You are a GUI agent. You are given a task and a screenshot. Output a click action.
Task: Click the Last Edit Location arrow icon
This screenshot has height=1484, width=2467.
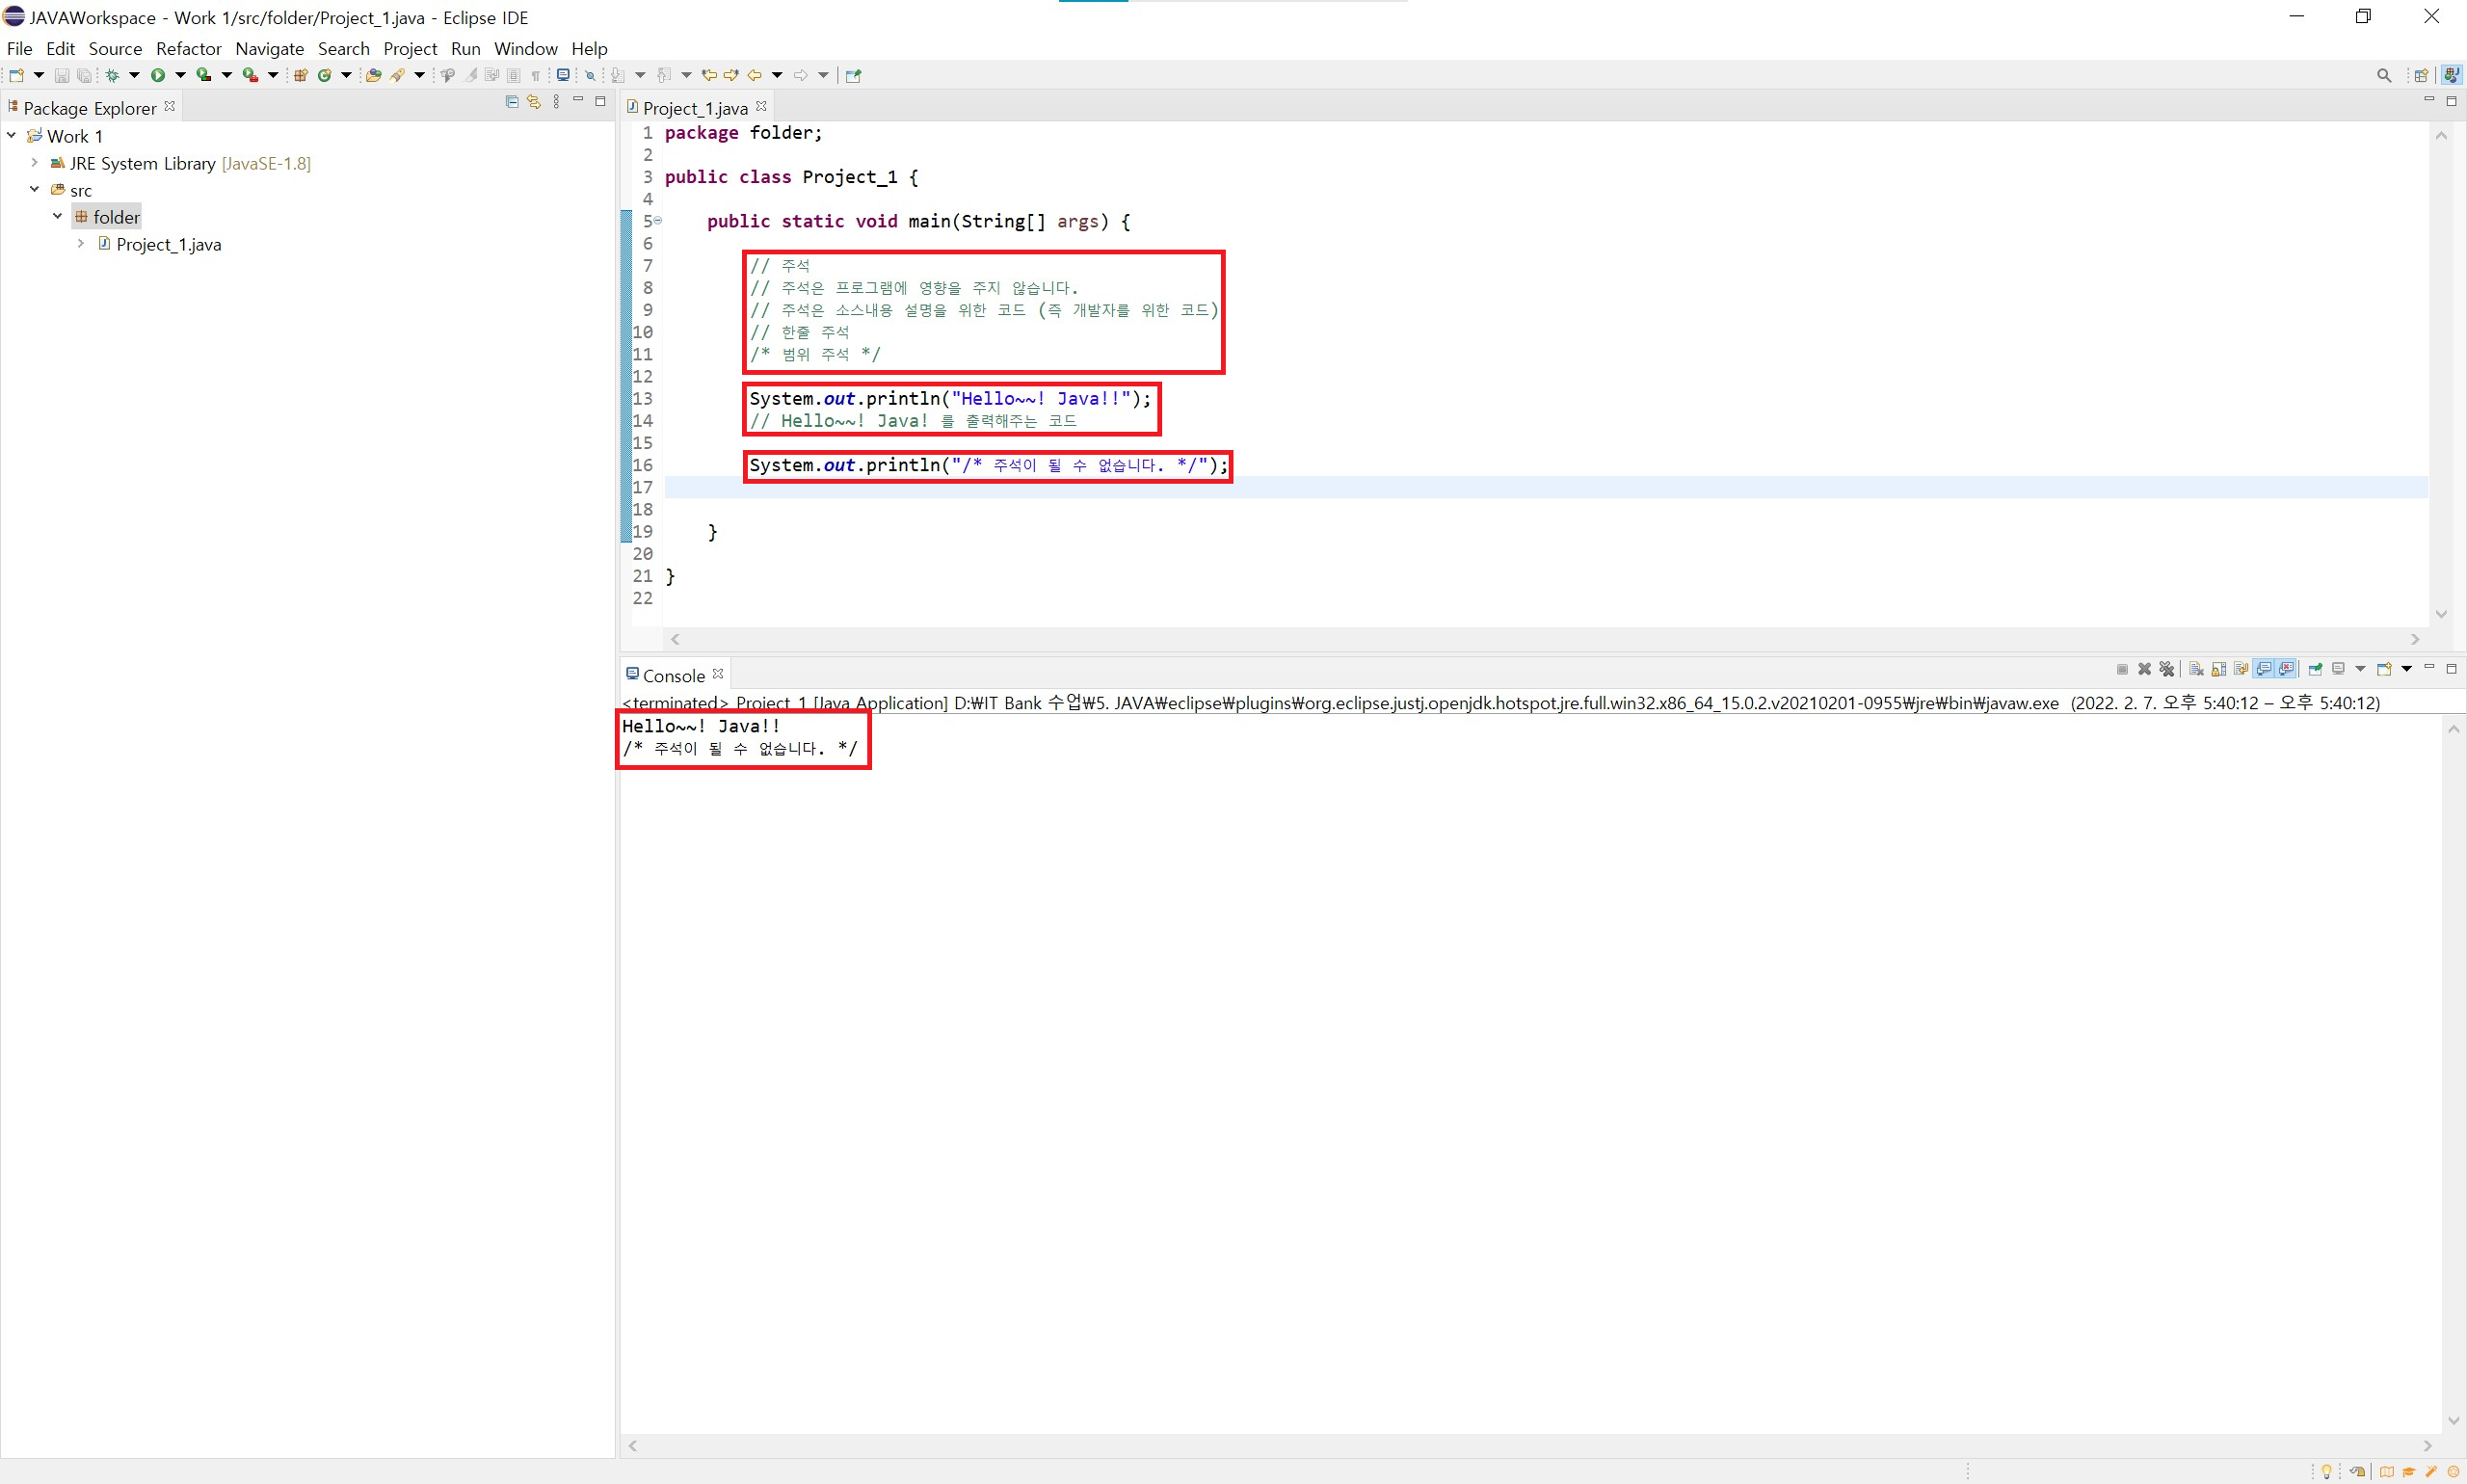[709, 75]
